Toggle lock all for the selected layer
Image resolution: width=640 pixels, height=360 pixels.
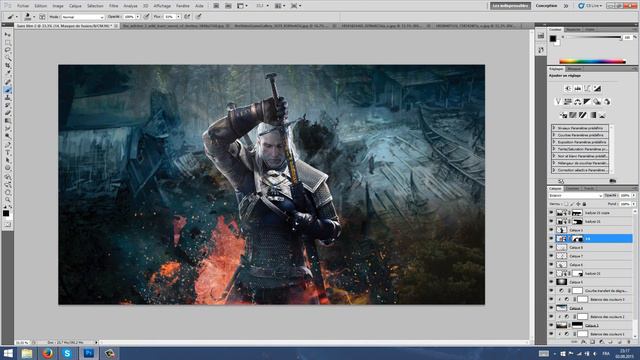click(584, 204)
